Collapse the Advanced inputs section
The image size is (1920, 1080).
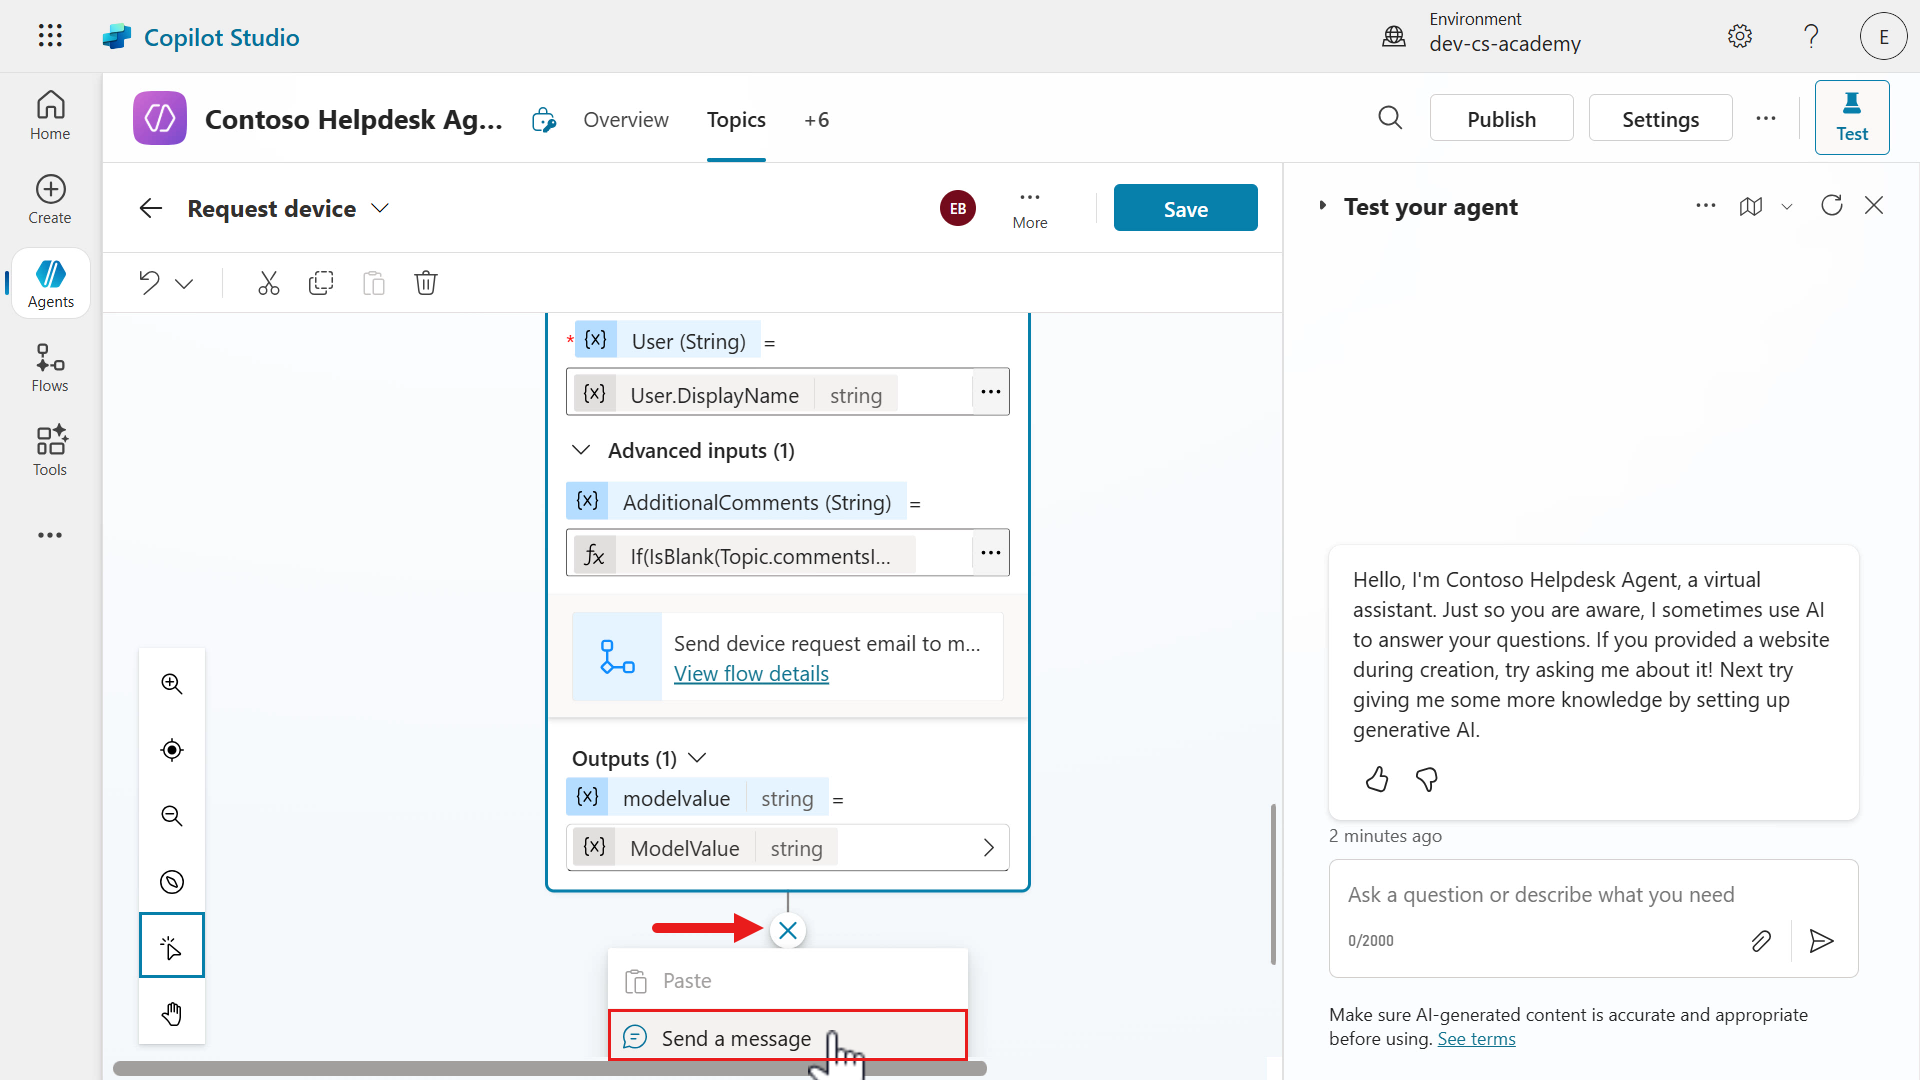coord(581,450)
